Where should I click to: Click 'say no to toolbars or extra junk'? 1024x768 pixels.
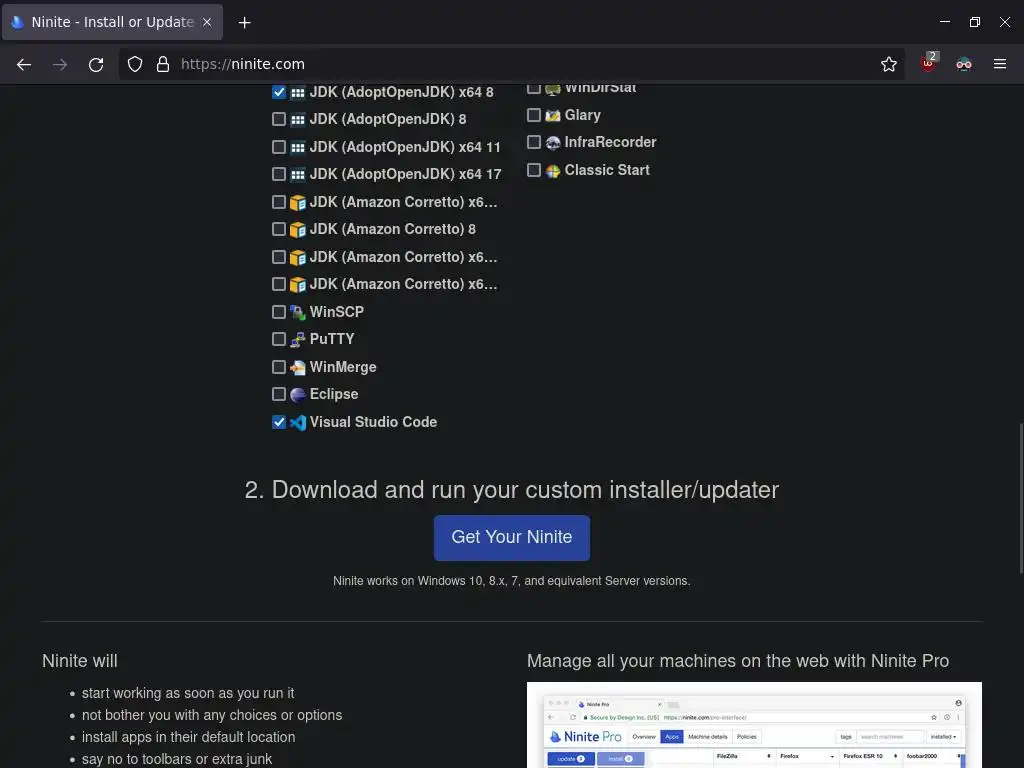(x=176, y=760)
